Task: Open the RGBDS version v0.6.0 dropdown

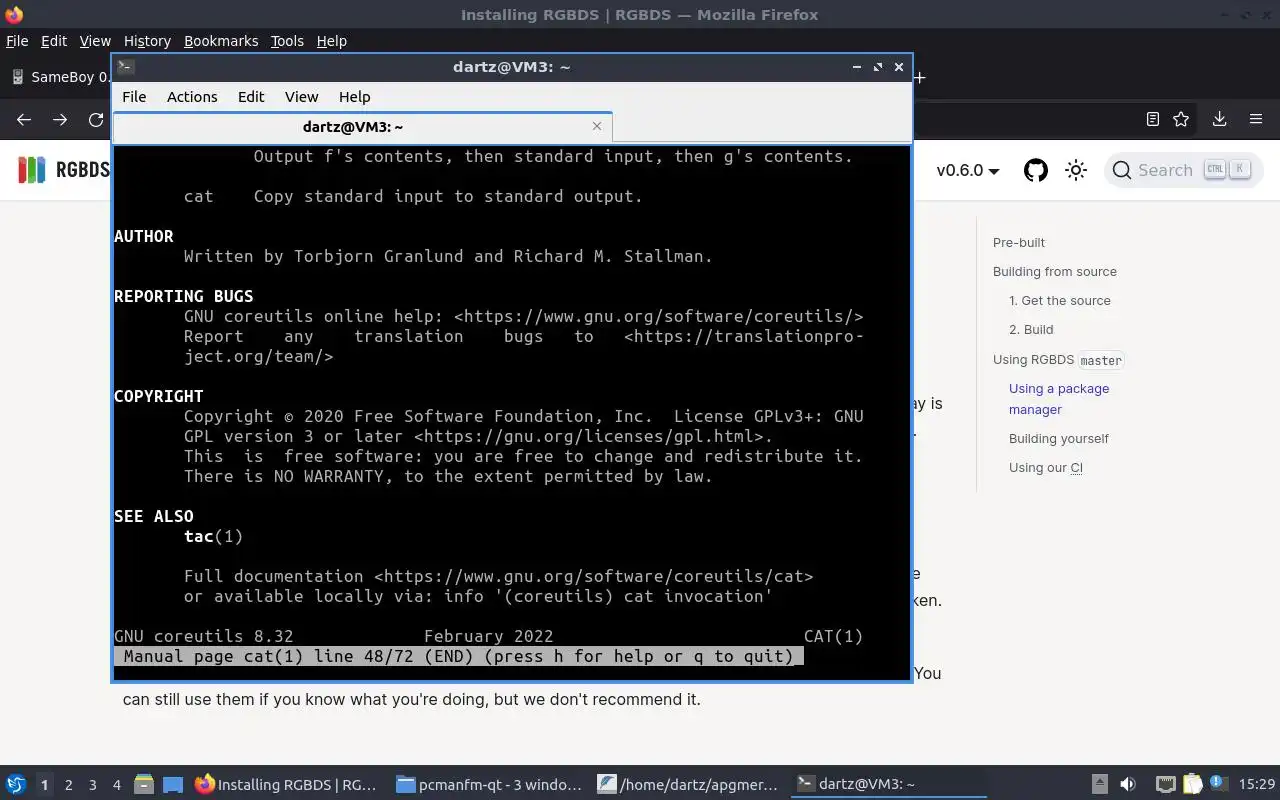Action: tap(968, 170)
